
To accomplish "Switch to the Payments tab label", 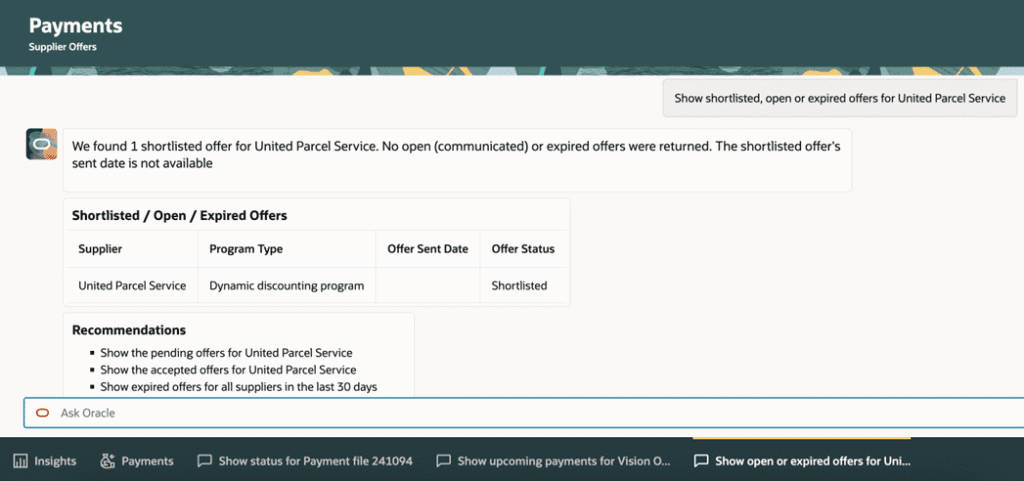I will pos(147,461).
